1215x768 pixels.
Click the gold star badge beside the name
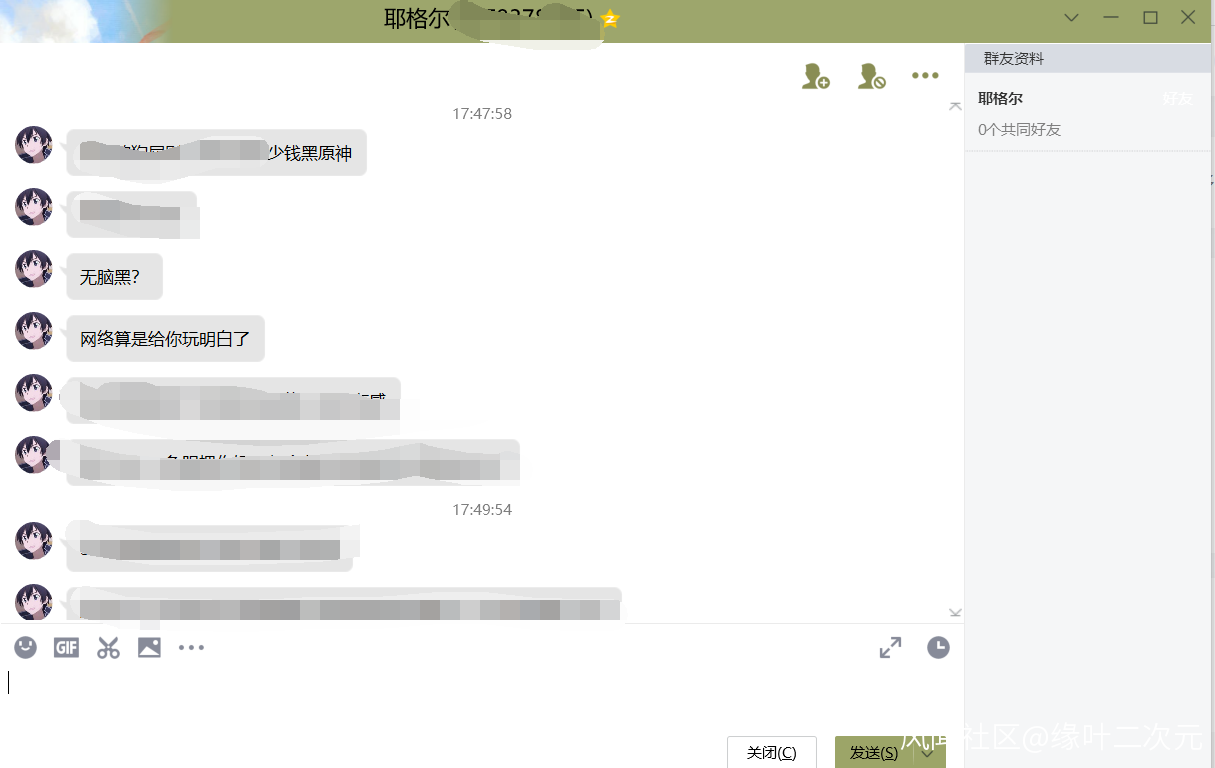(610, 18)
